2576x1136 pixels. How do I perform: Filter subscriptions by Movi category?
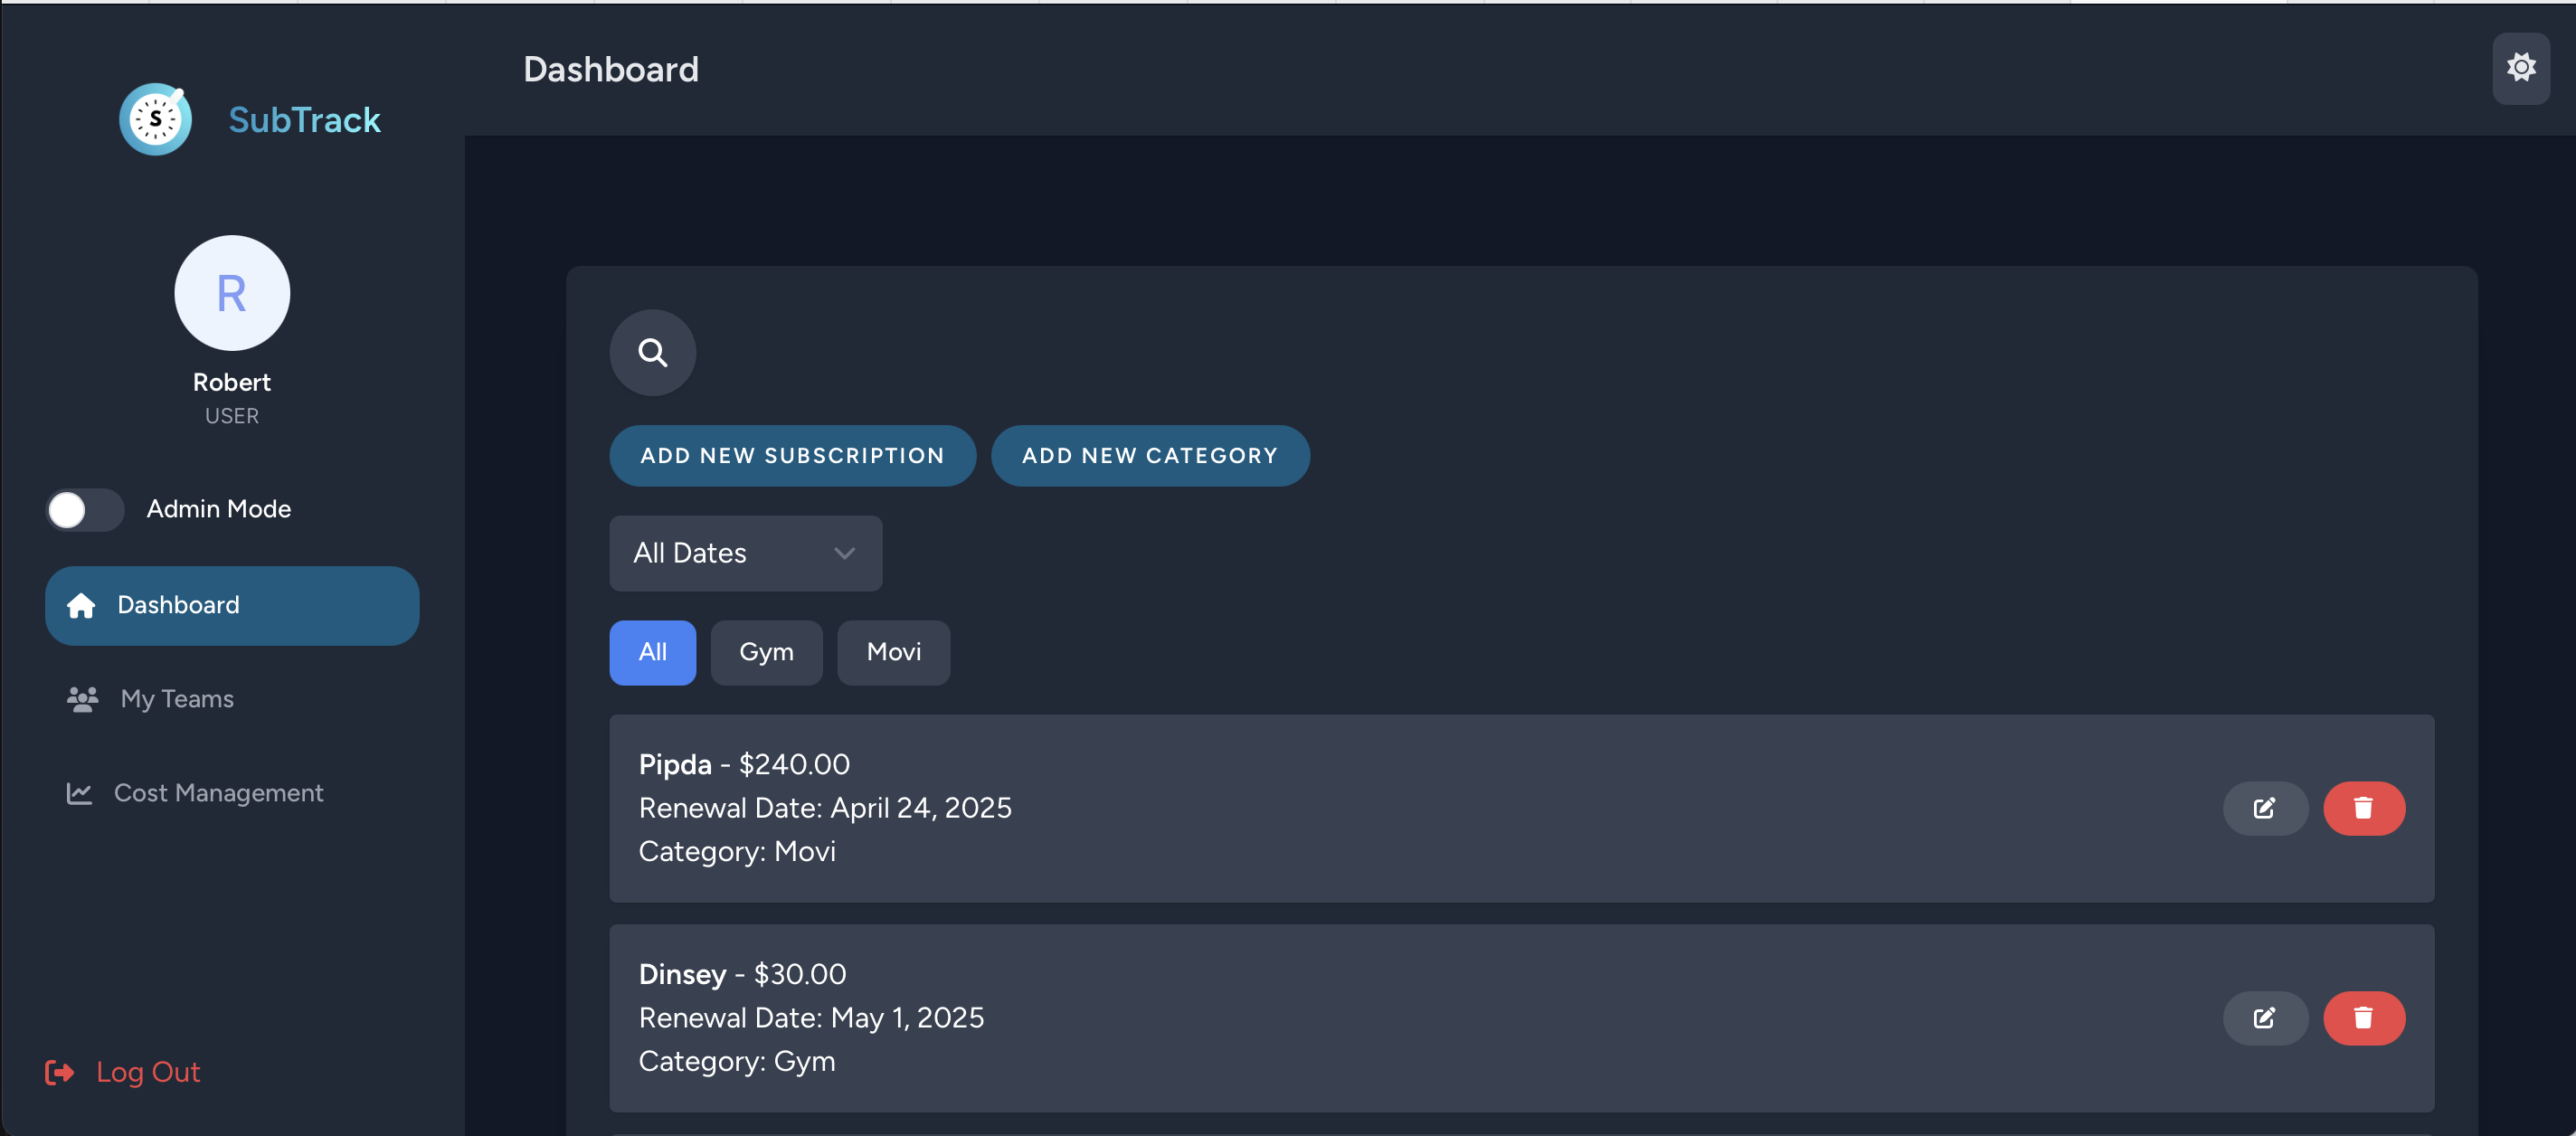[893, 652]
